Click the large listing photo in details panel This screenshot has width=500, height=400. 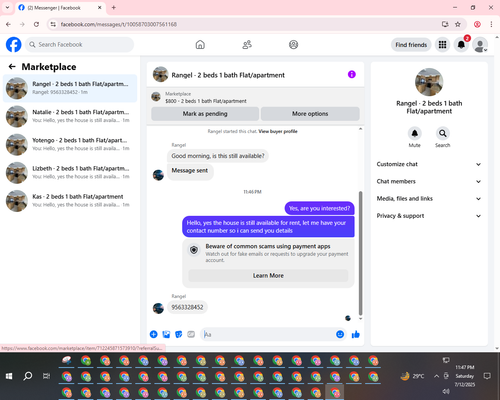pos(429,82)
